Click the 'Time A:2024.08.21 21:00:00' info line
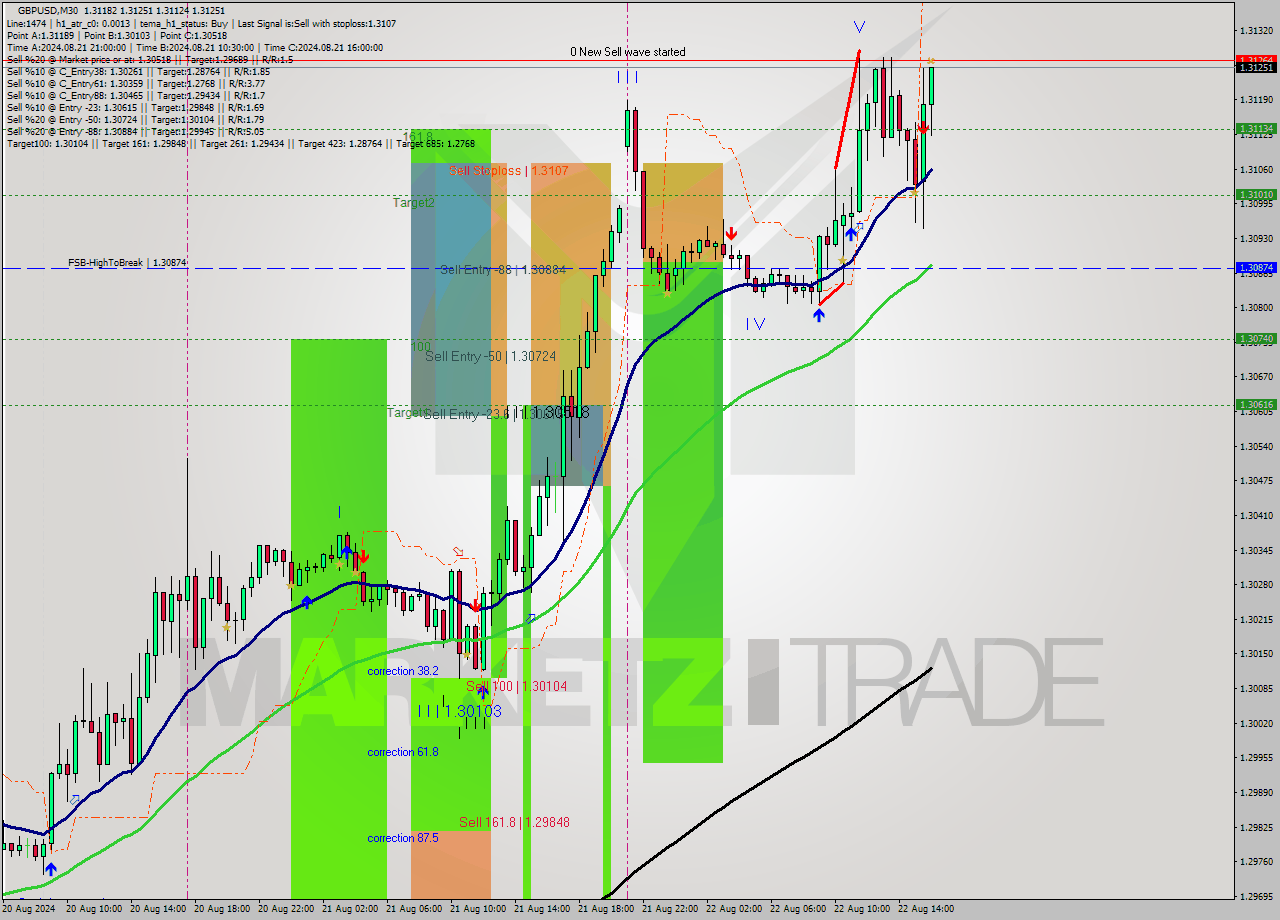Image resolution: width=1280 pixels, height=920 pixels. tap(195, 47)
